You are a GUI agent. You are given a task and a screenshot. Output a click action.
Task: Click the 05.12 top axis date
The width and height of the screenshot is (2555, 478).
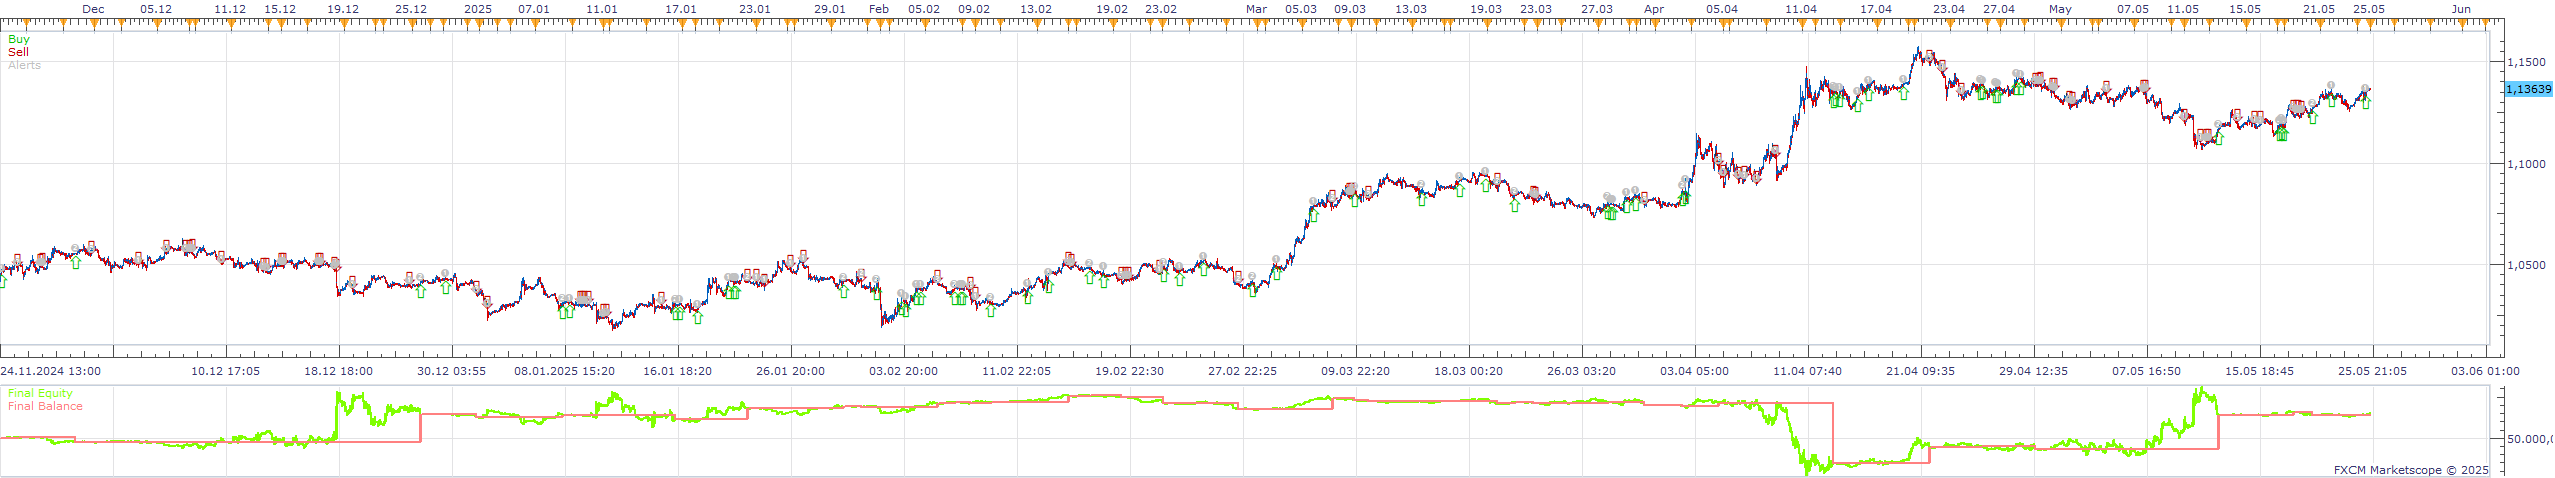click(156, 9)
